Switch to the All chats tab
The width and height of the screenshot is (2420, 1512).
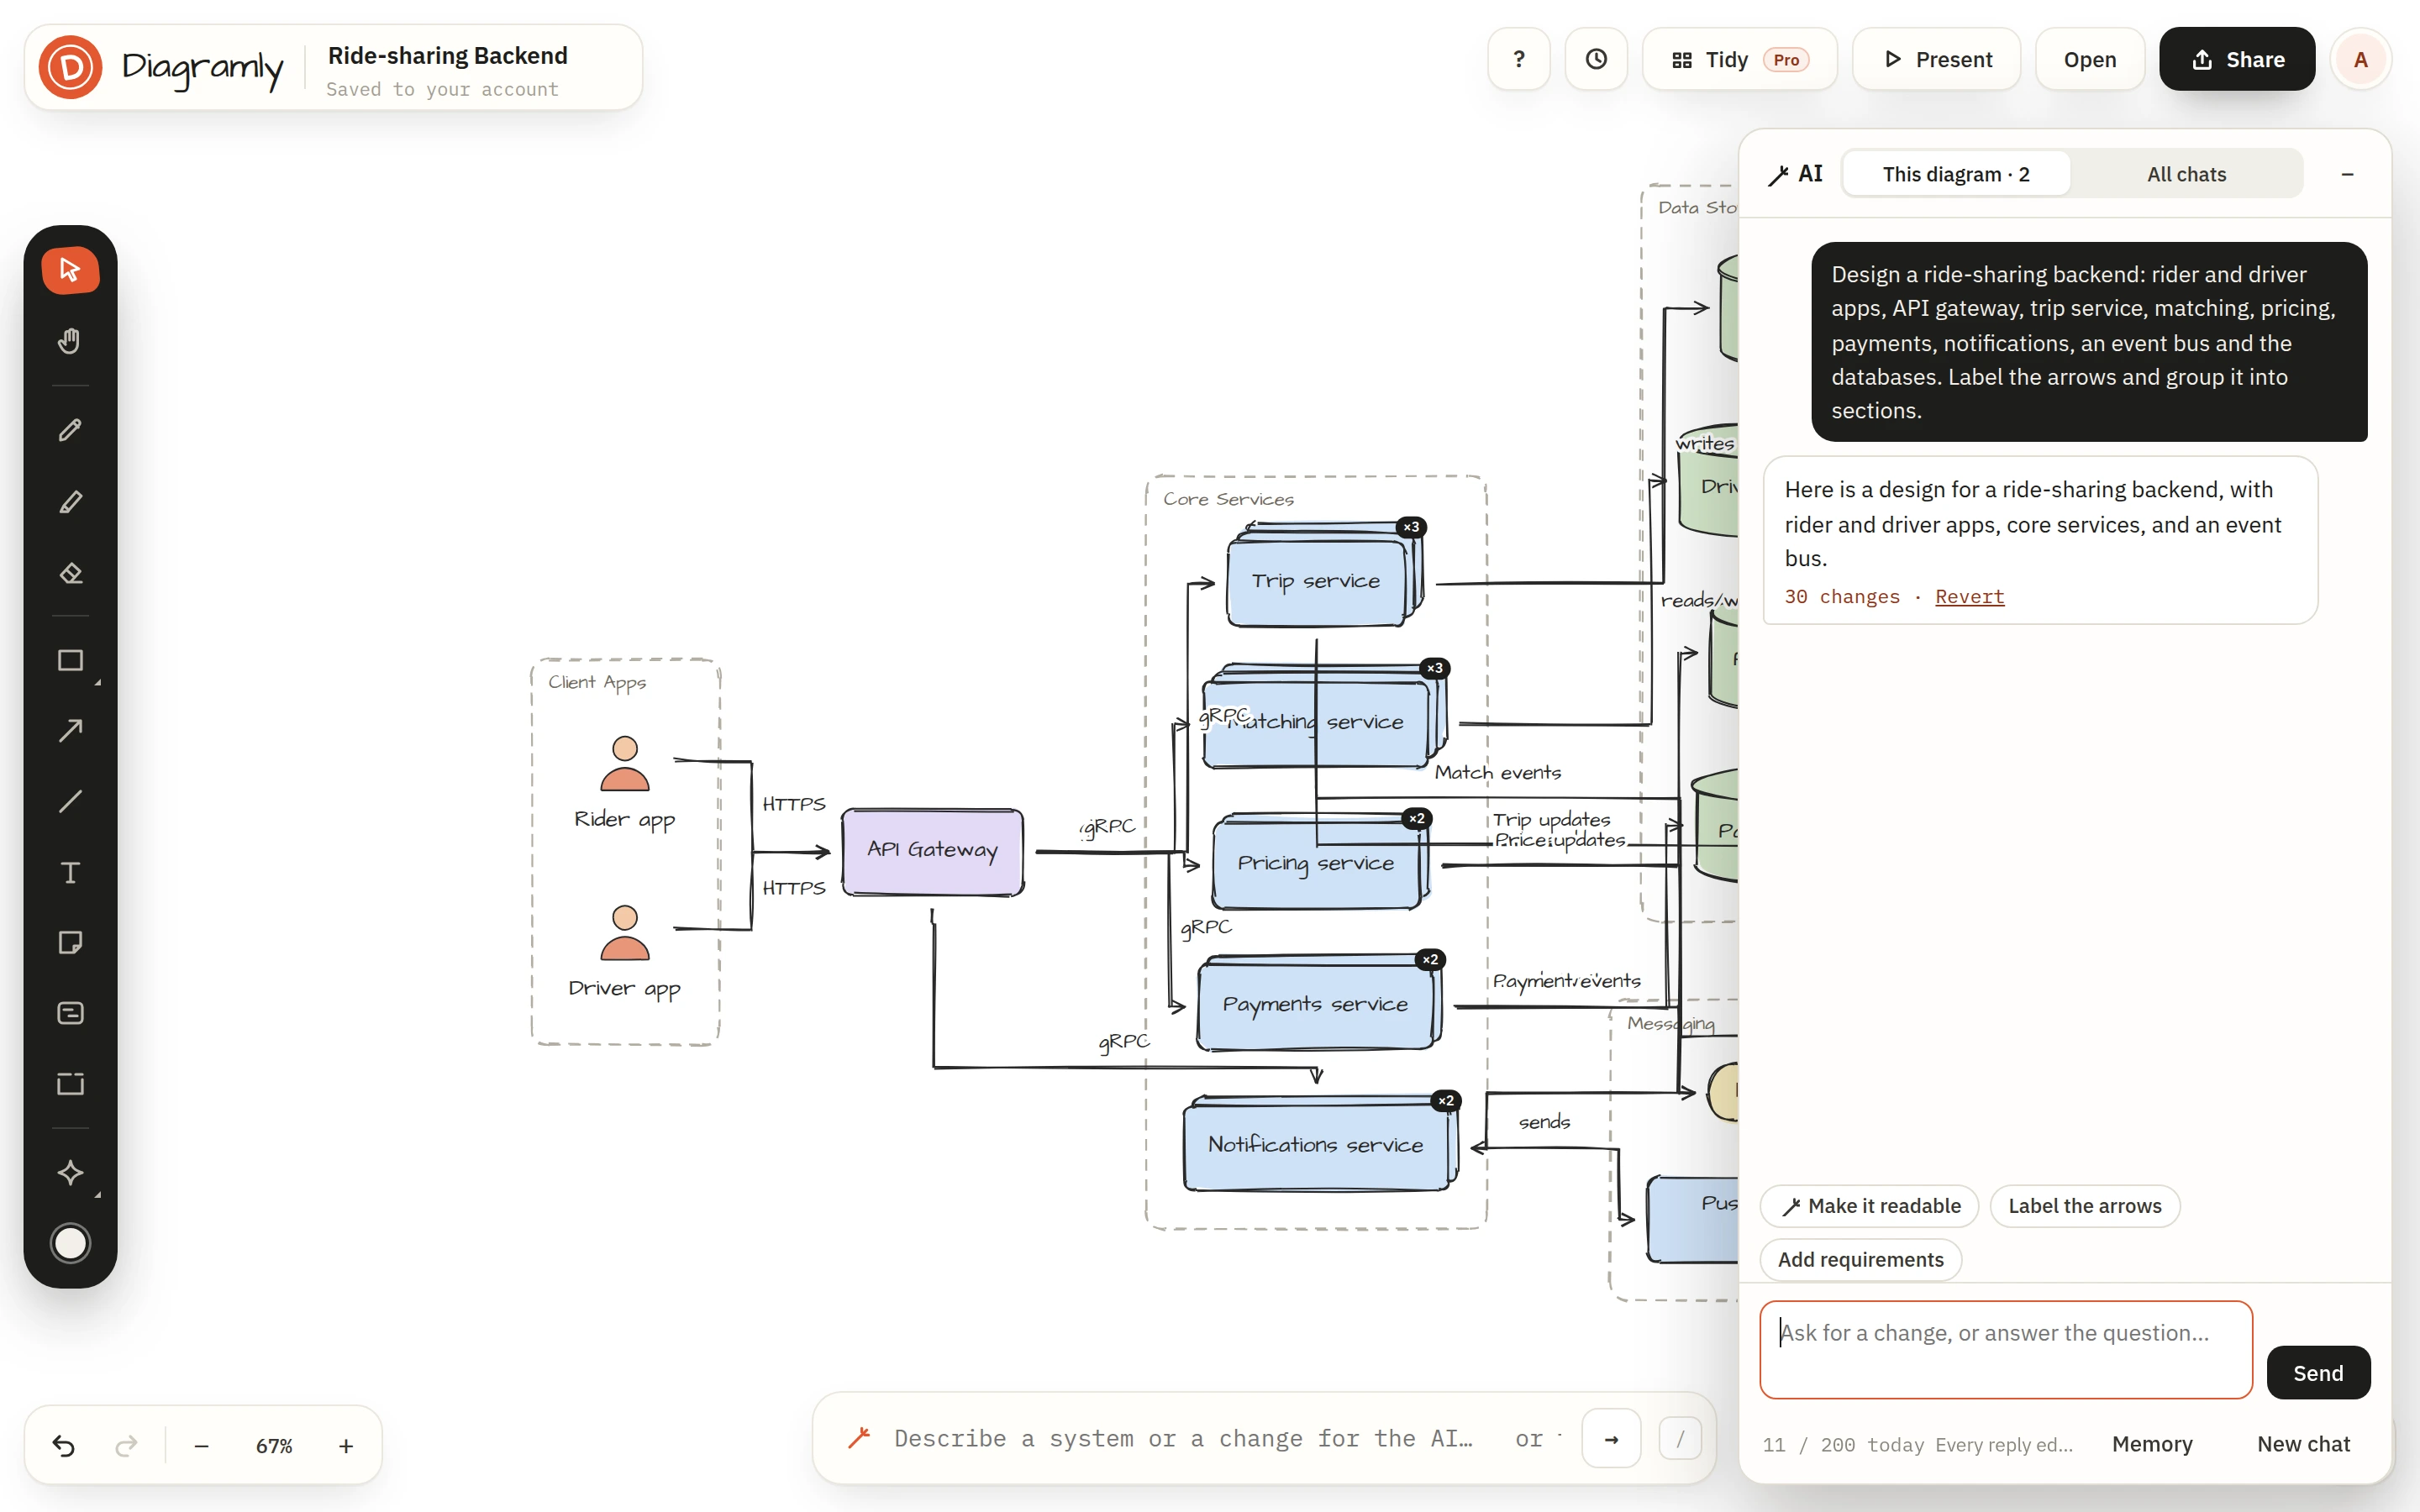(x=2186, y=174)
